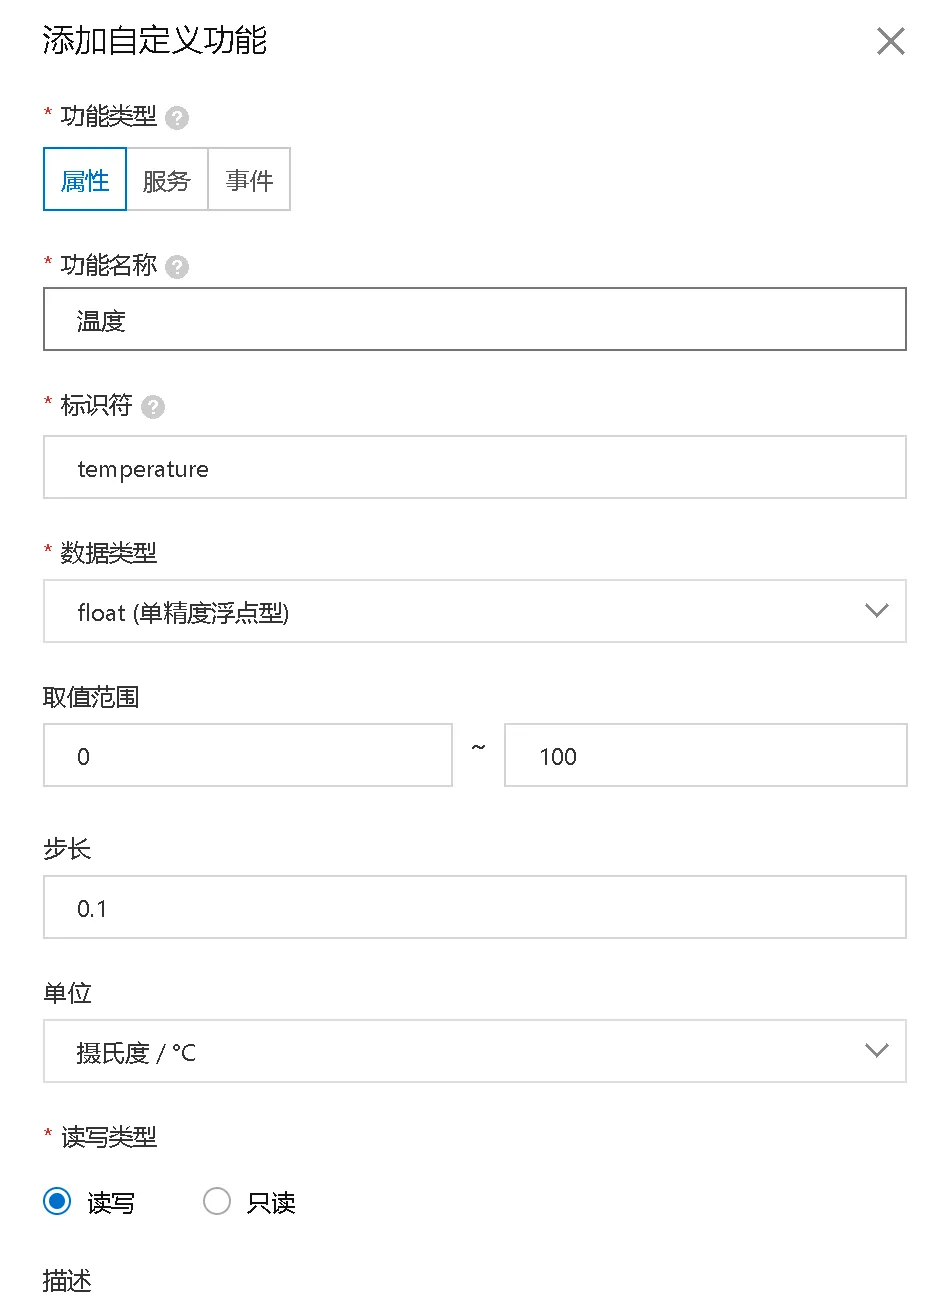Click the help icon beside 功能类型
This screenshot has height=1303, width=952.
pyautogui.click(x=177, y=118)
